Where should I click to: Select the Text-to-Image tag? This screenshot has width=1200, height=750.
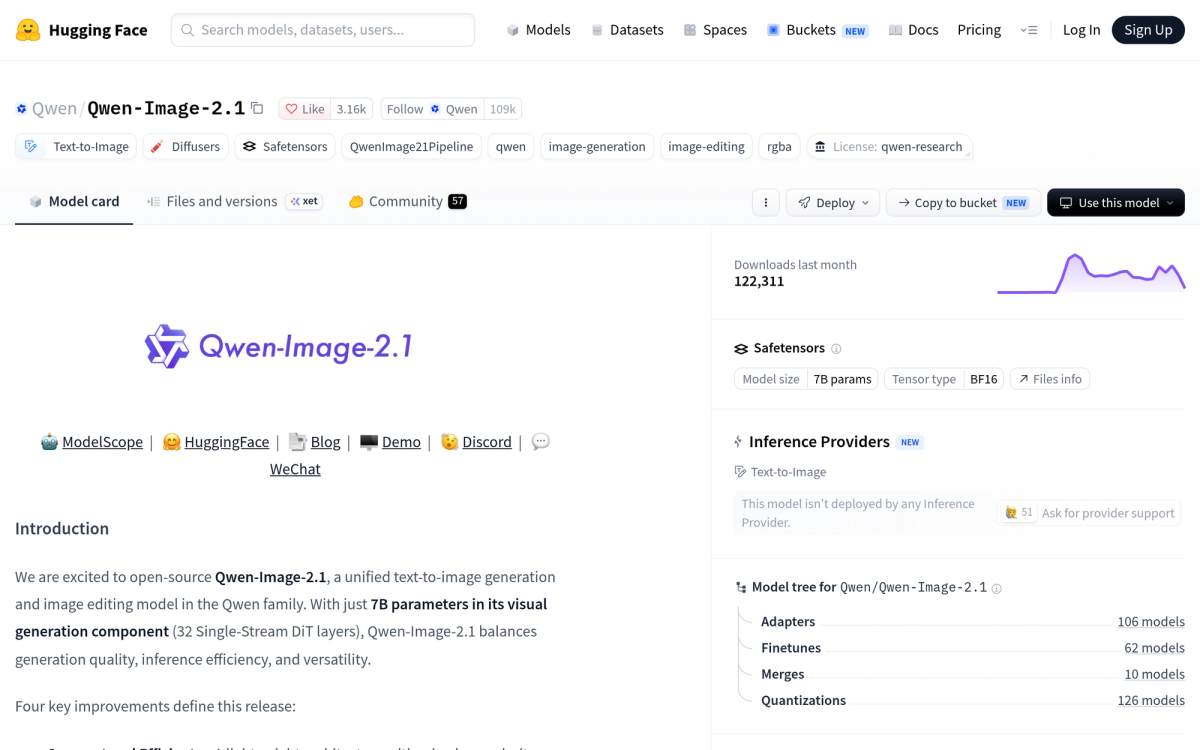(x=76, y=146)
